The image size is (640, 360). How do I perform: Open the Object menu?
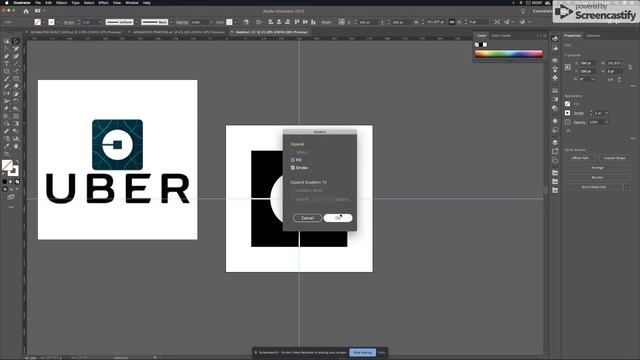[62, 2]
